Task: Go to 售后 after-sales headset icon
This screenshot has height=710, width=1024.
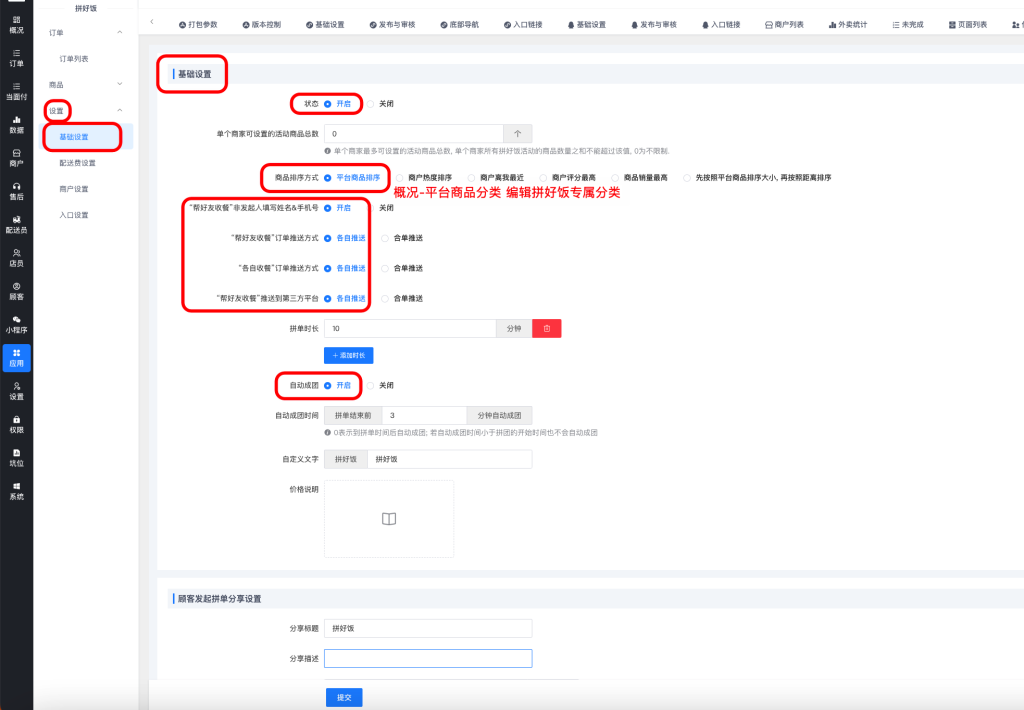Action: (x=16, y=191)
